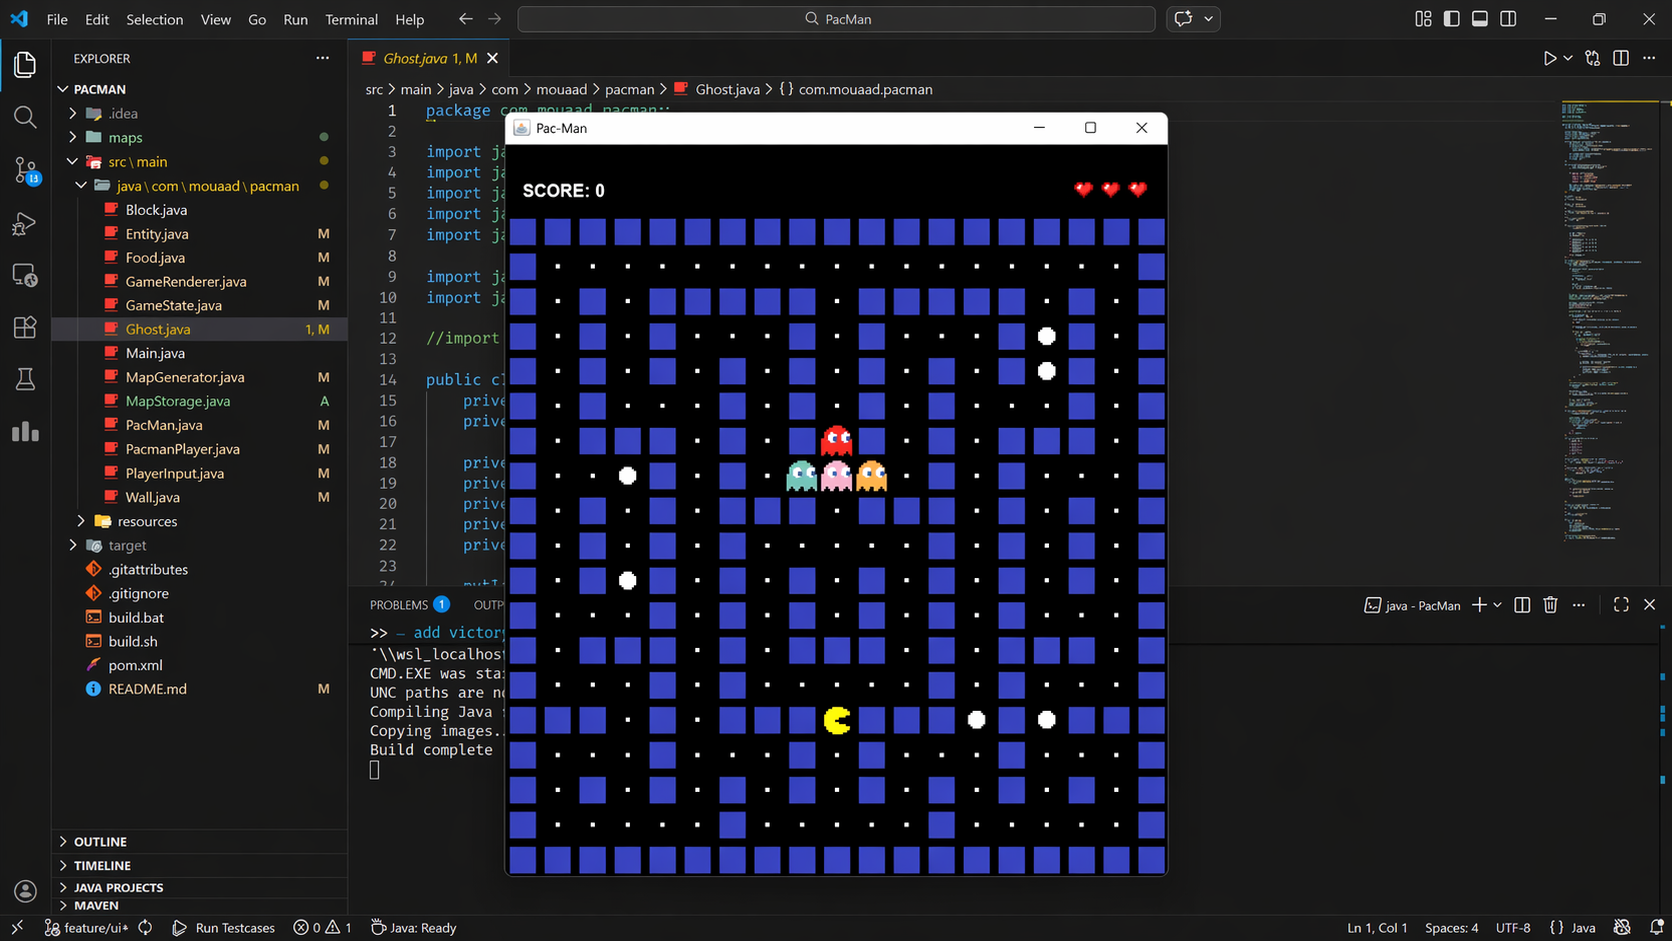Open the compare changes icon in editor toolbar
The width and height of the screenshot is (1672, 941).
coord(1593,59)
